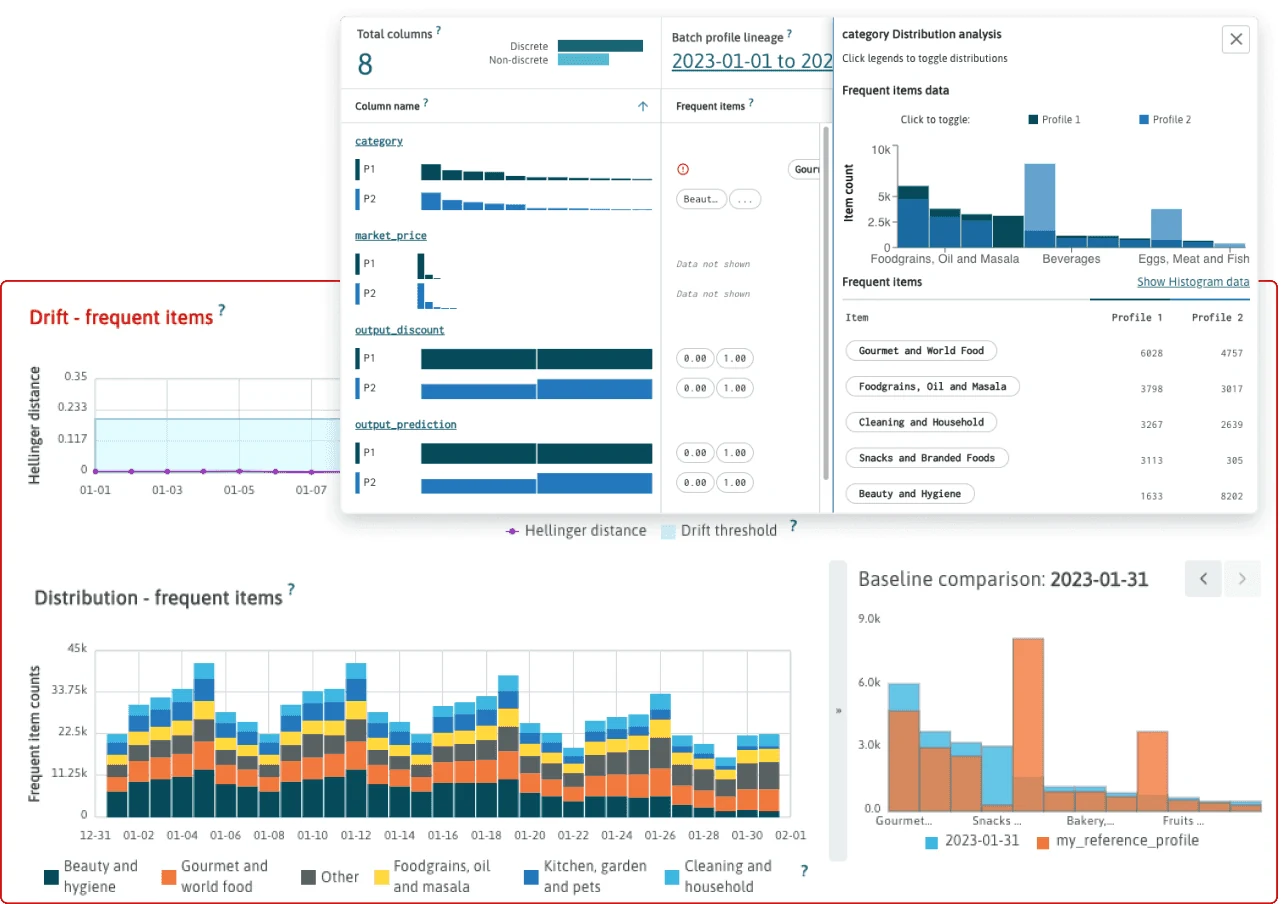Select Snacks and Branded Foods item chip
This screenshot has height=904, width=1282.
click(x=927, y=458)
